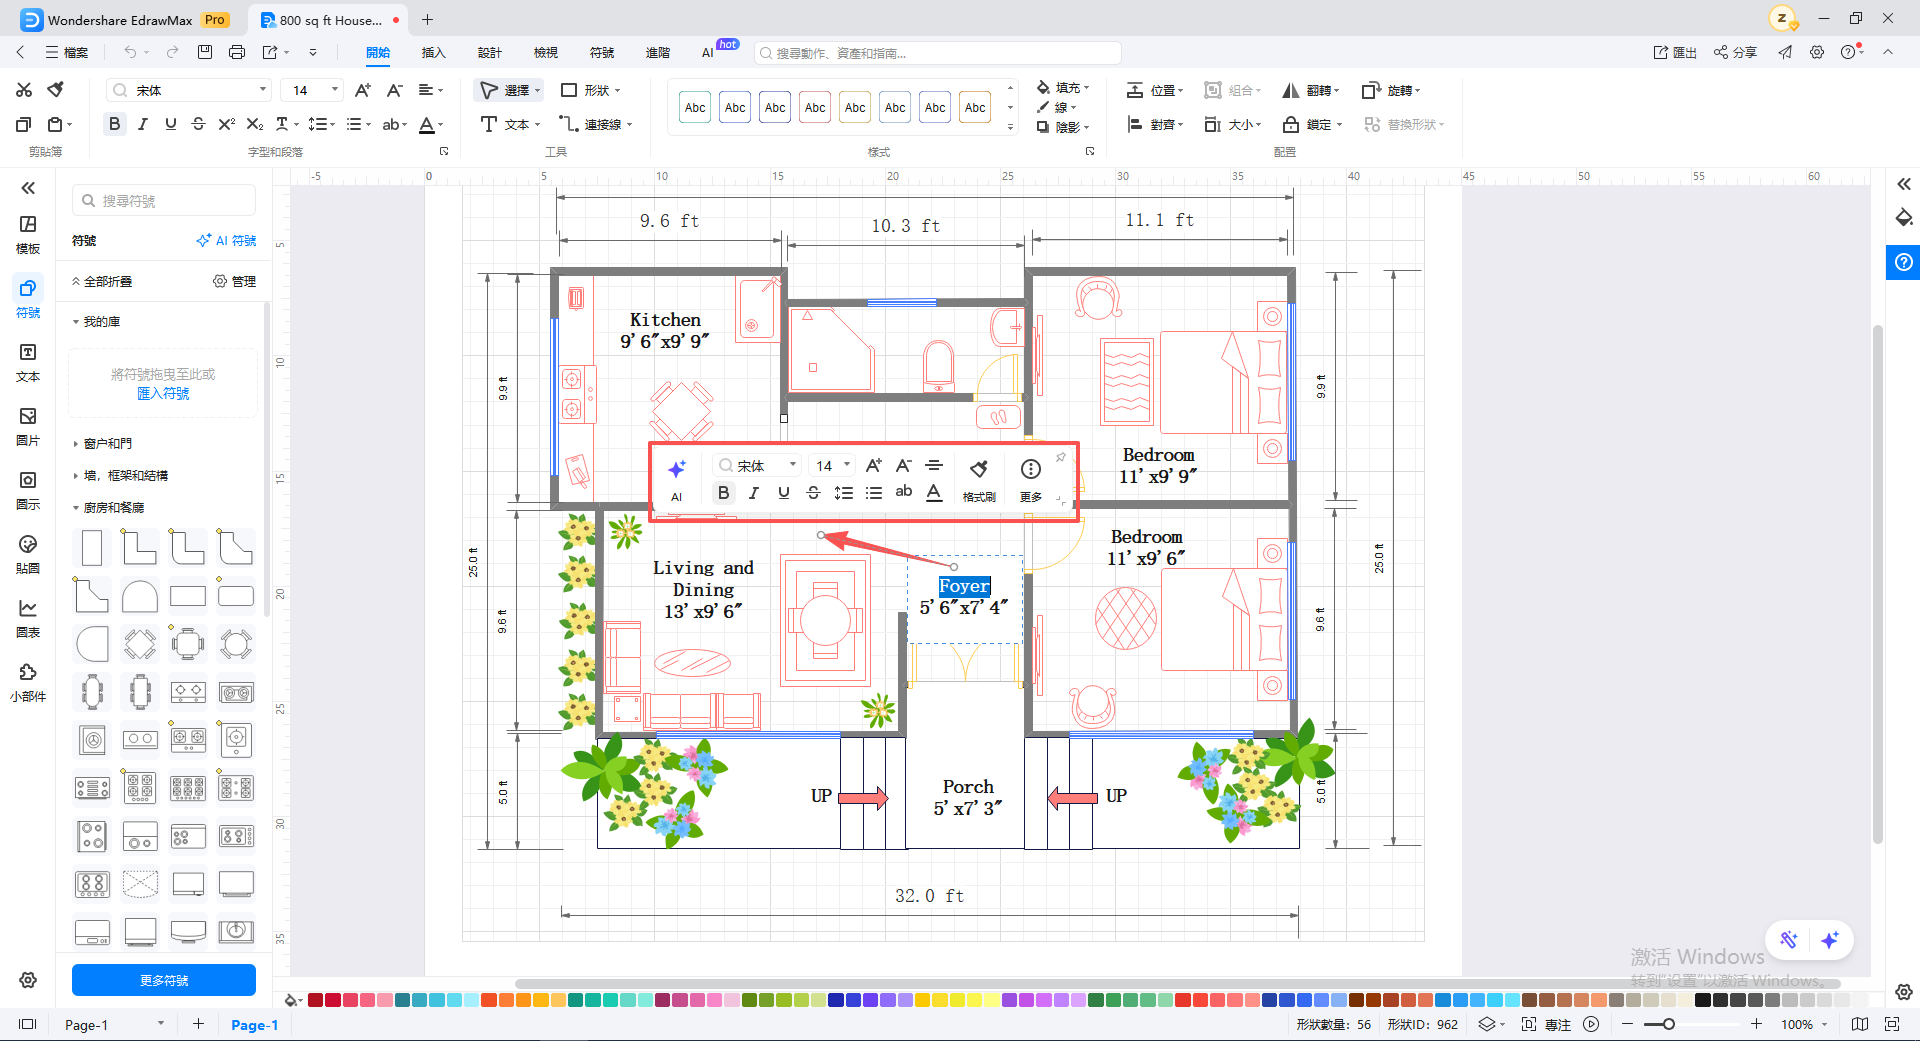Image resolution: width=1920 pixels, height=1041 pixels.
Task: Toggle Strikethrough in the ribbon
Action: [x=199, y=124]
